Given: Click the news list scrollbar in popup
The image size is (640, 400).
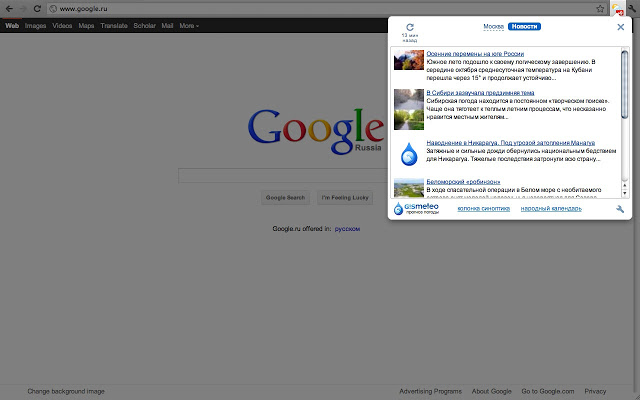Looking at the screenshot, I should pyautogui.click(x=625, y=120).
